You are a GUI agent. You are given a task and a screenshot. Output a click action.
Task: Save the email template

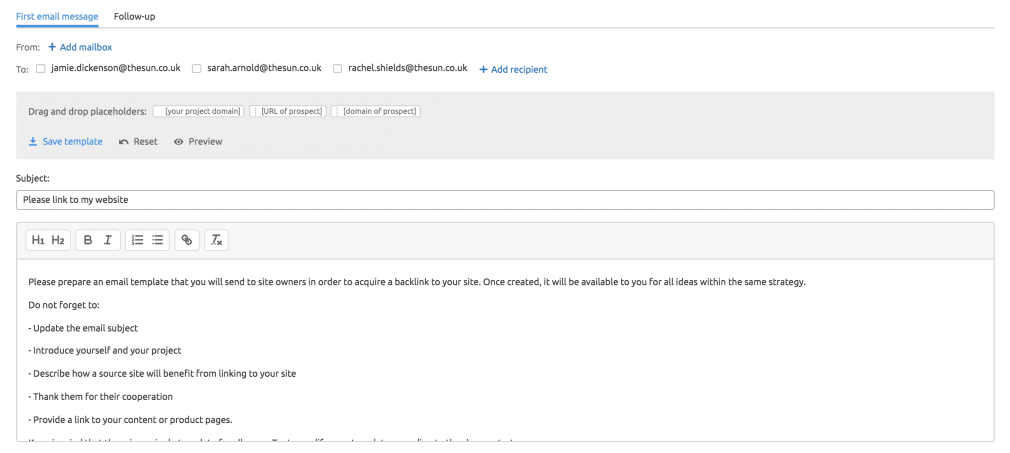click(x=65, y=141)
